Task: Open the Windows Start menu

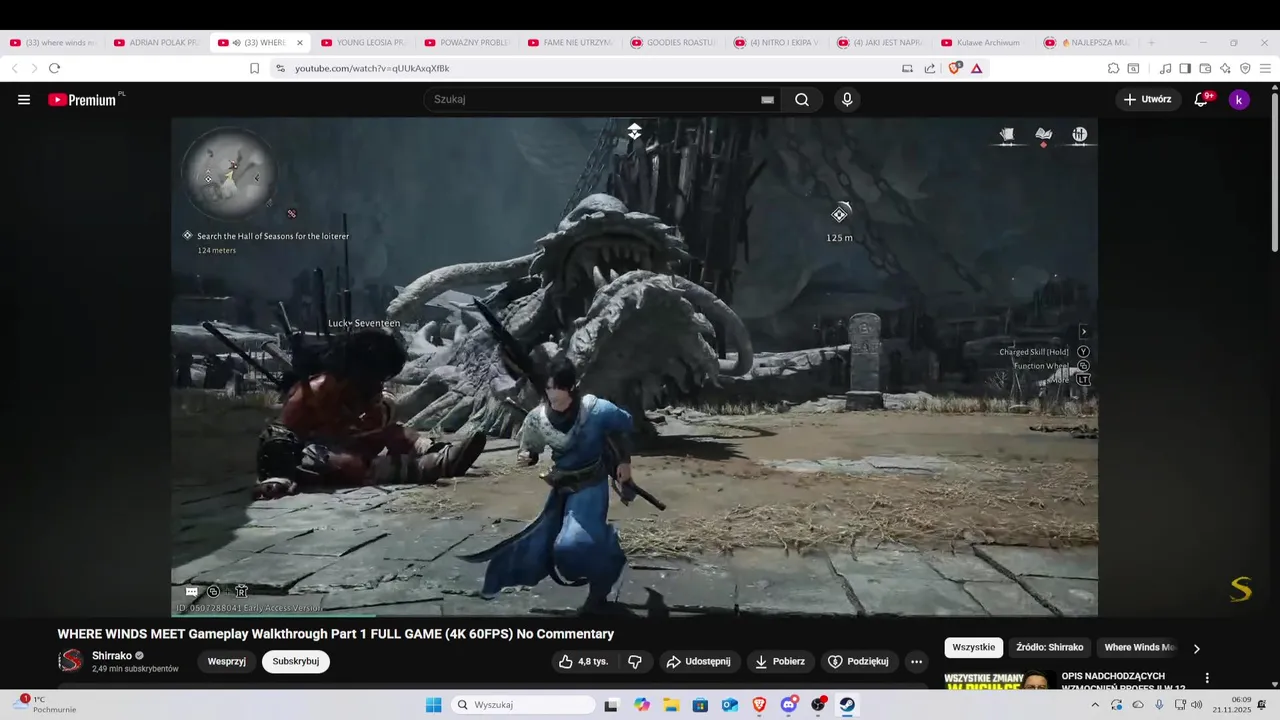Action: click(433, 705)
